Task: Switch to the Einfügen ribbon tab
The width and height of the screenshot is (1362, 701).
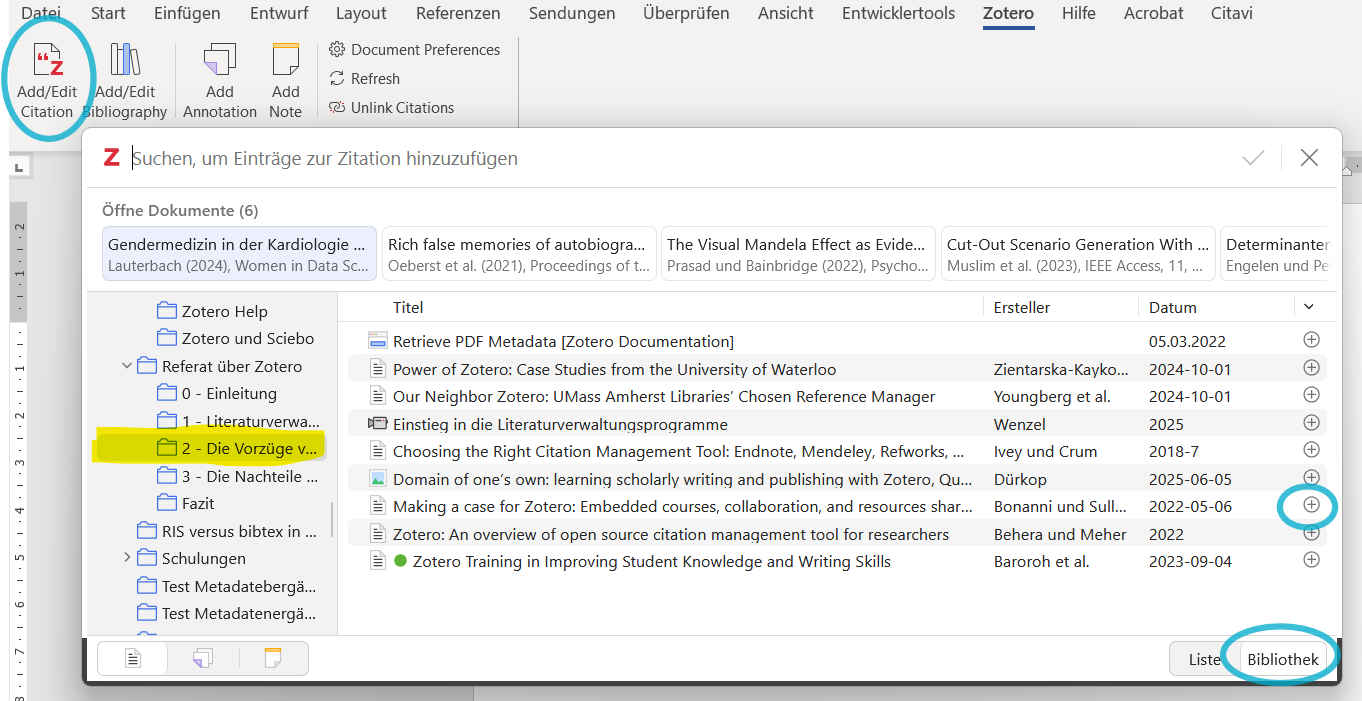Action: [187, 13]
